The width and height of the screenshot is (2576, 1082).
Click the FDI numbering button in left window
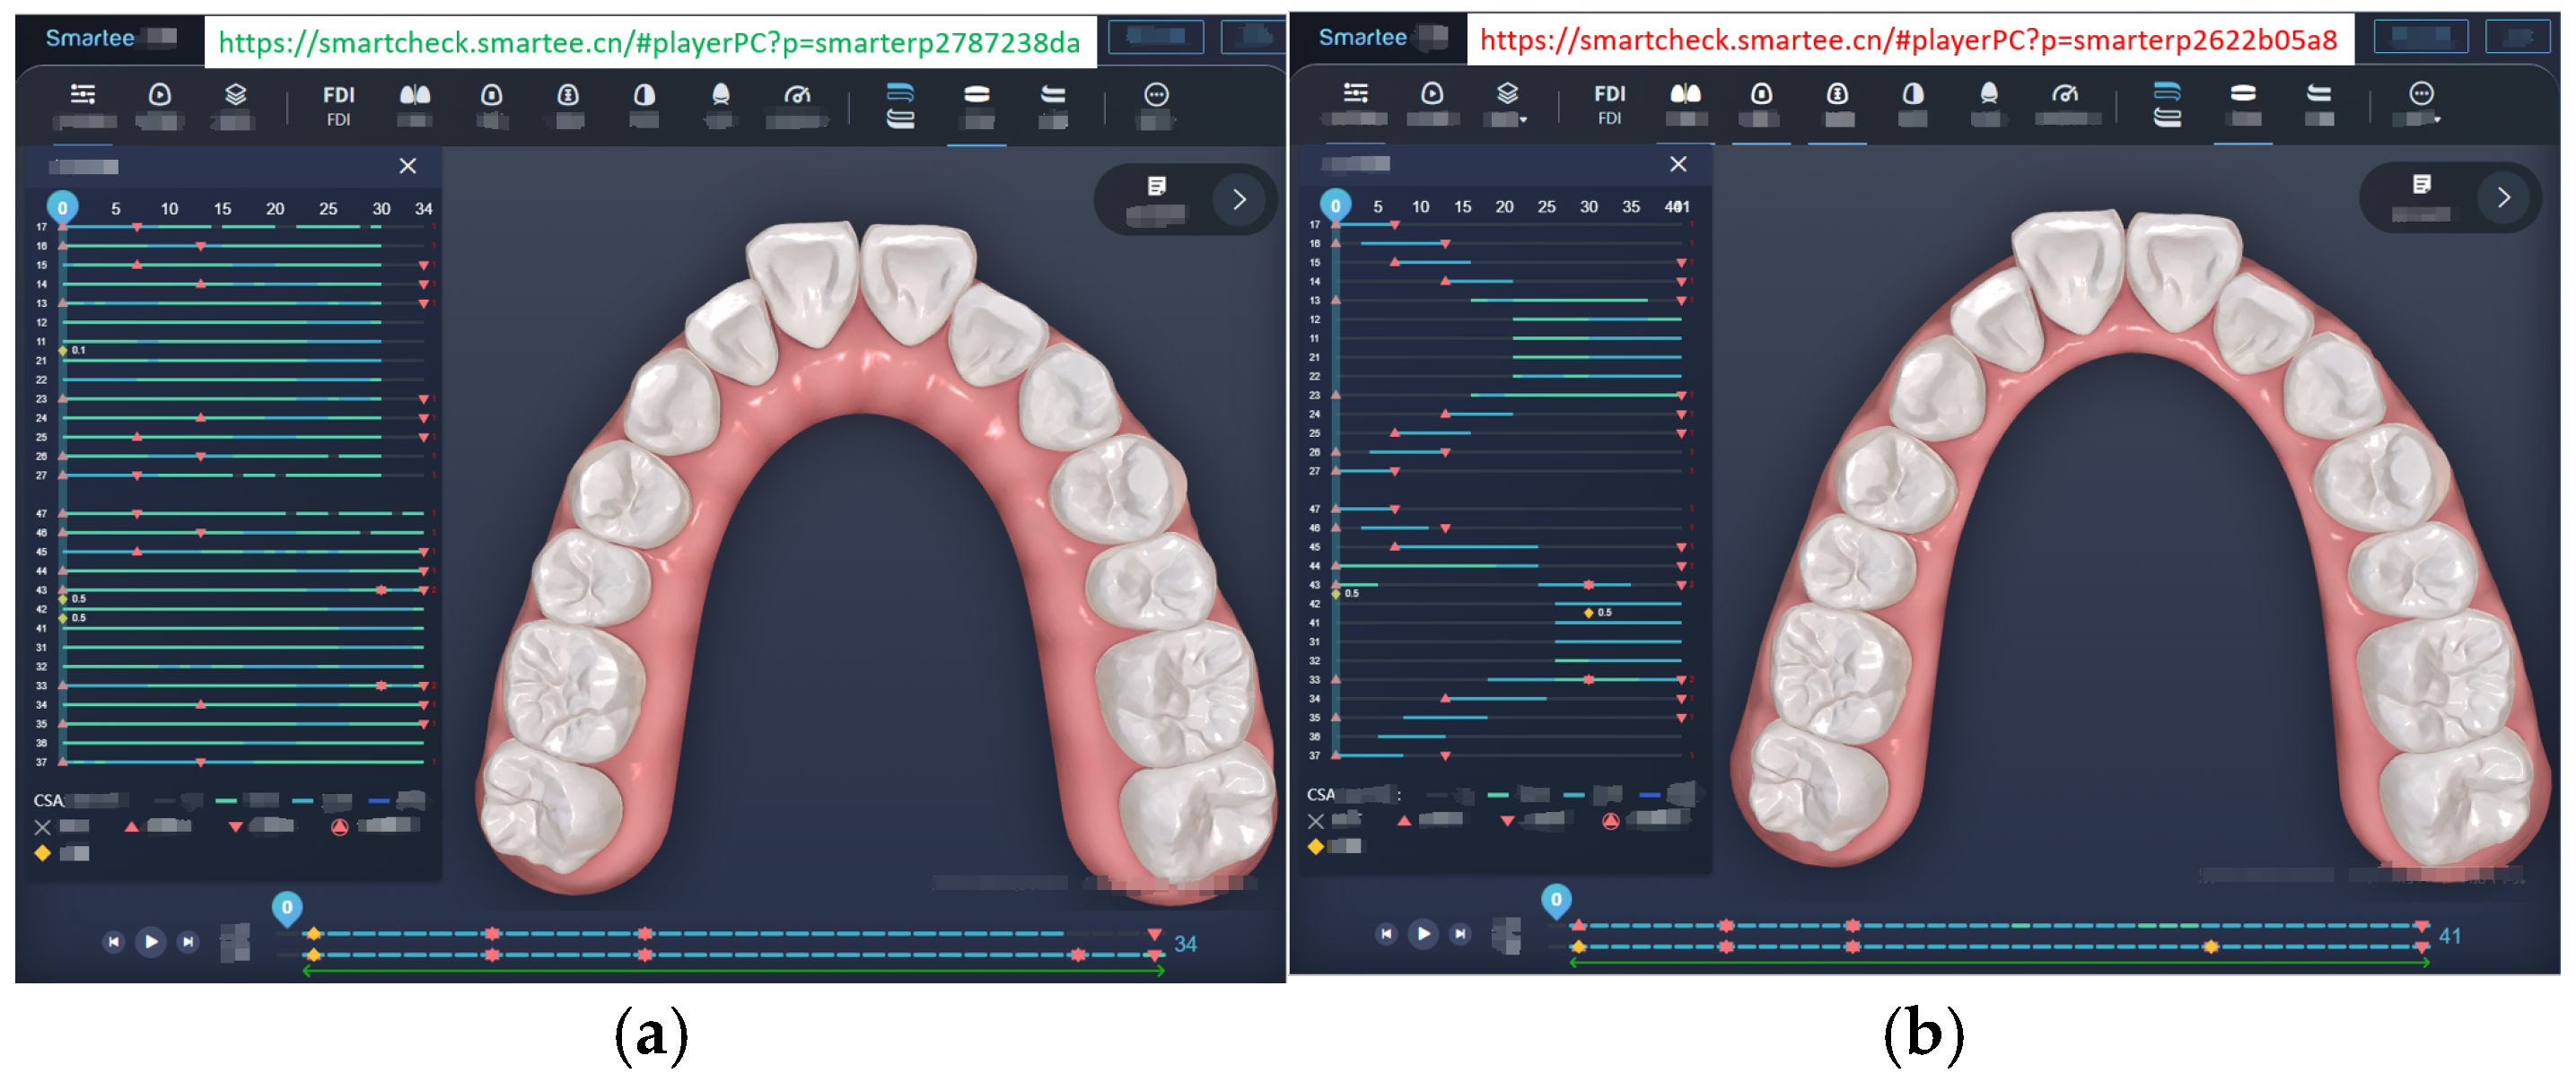[338, 96]
